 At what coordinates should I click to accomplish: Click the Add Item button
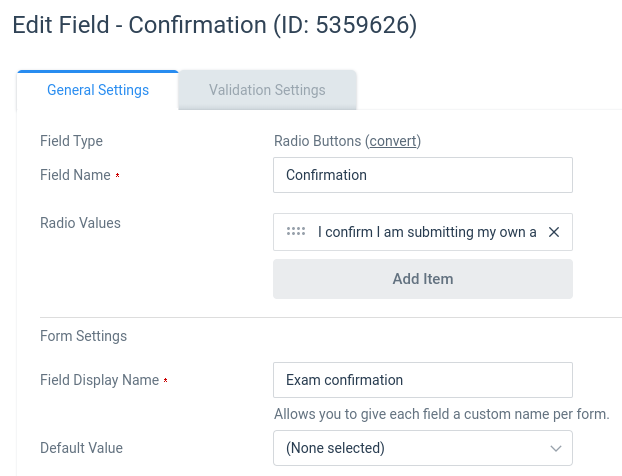click(423, 279)
